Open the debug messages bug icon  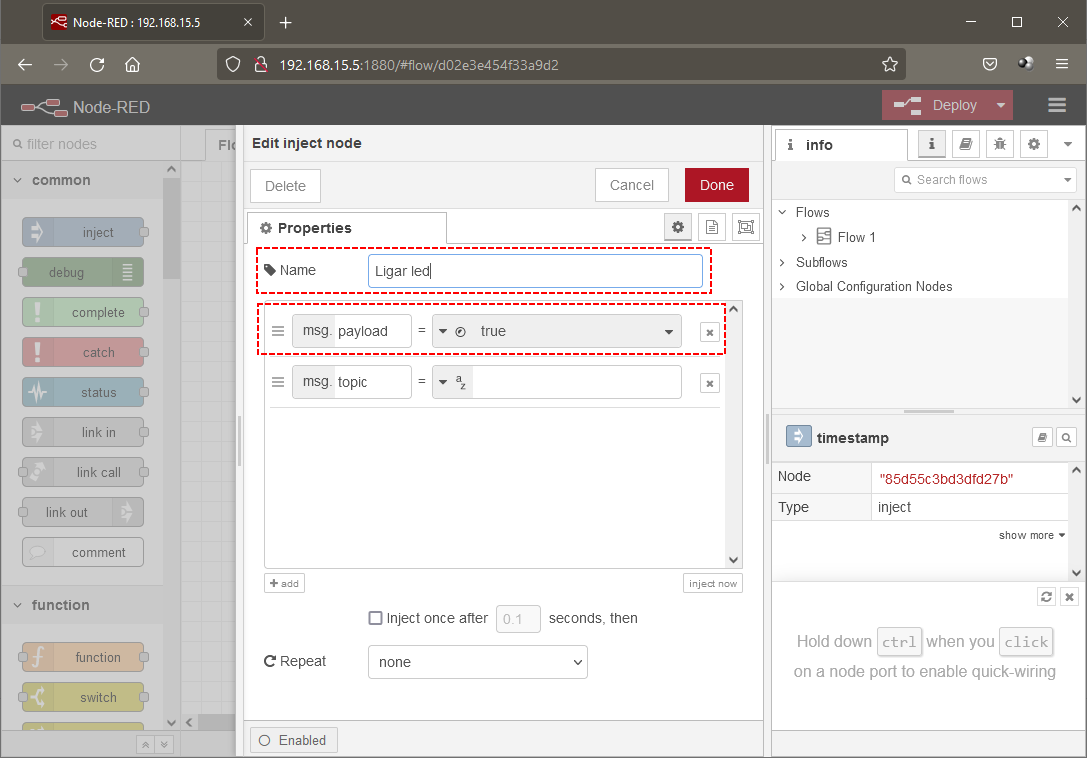pos(1000,144)
